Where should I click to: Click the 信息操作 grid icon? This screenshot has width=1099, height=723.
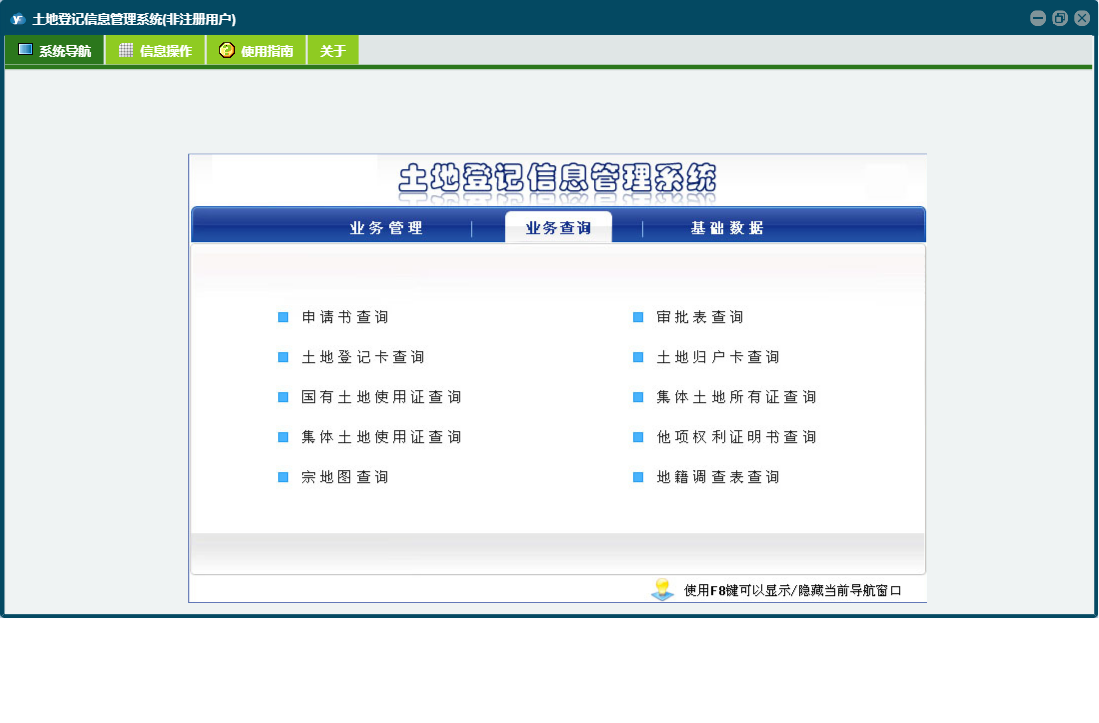tap(125, 50)
